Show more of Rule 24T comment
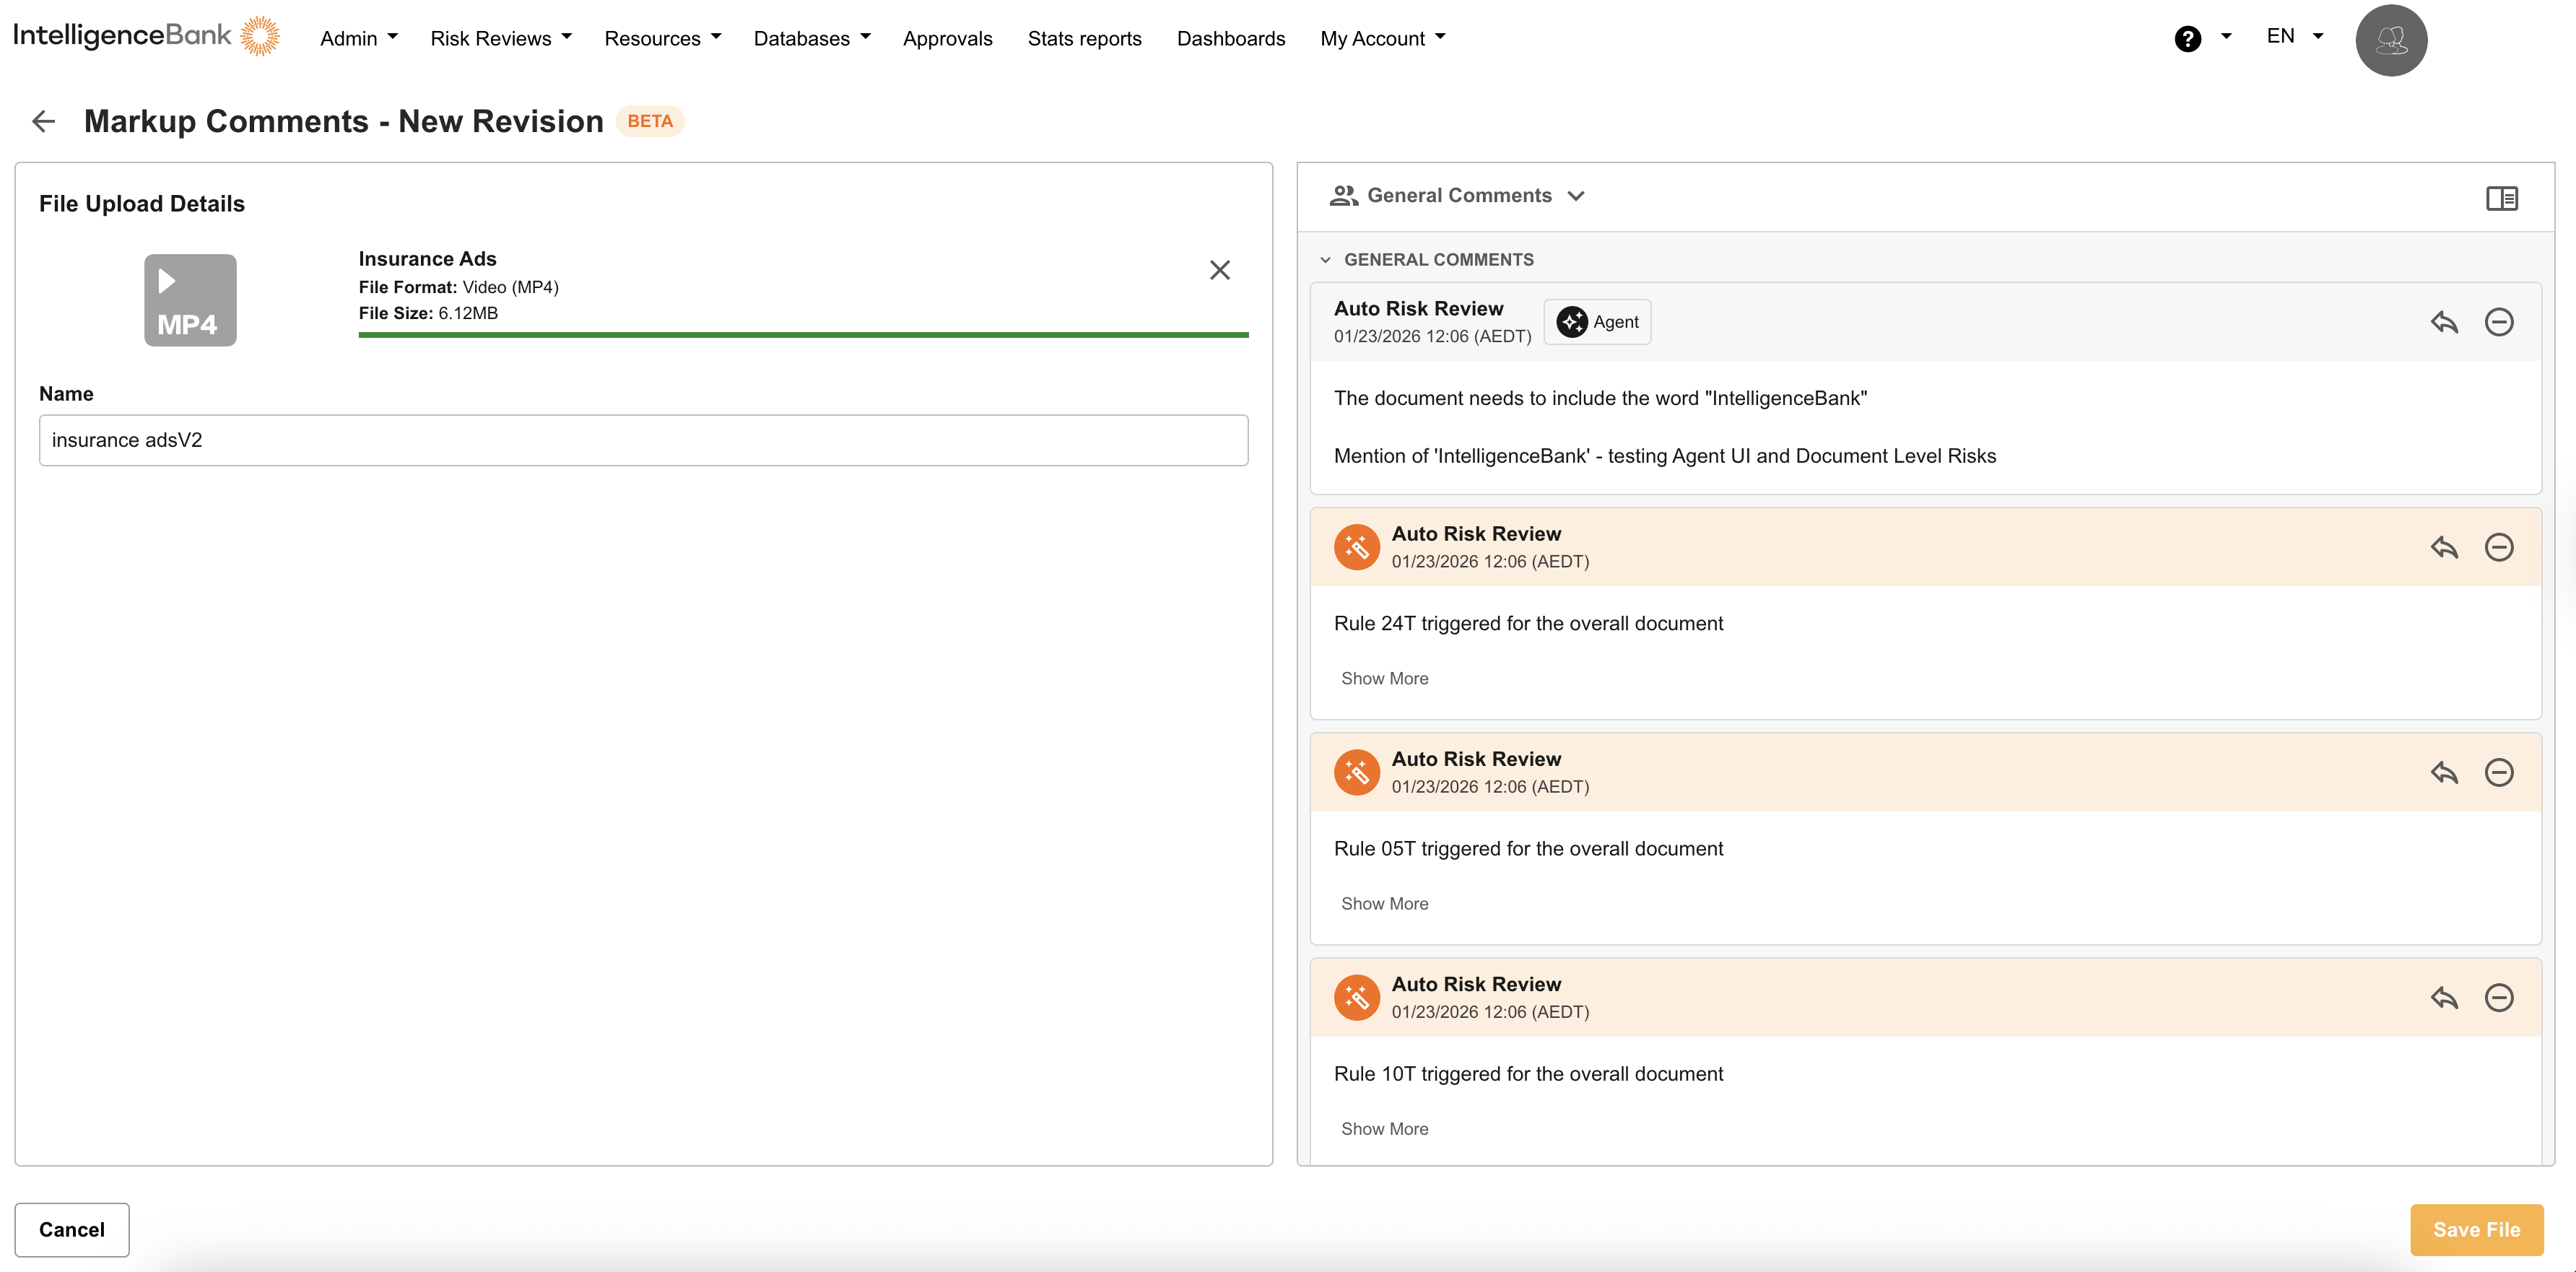 coord(1384,678)
